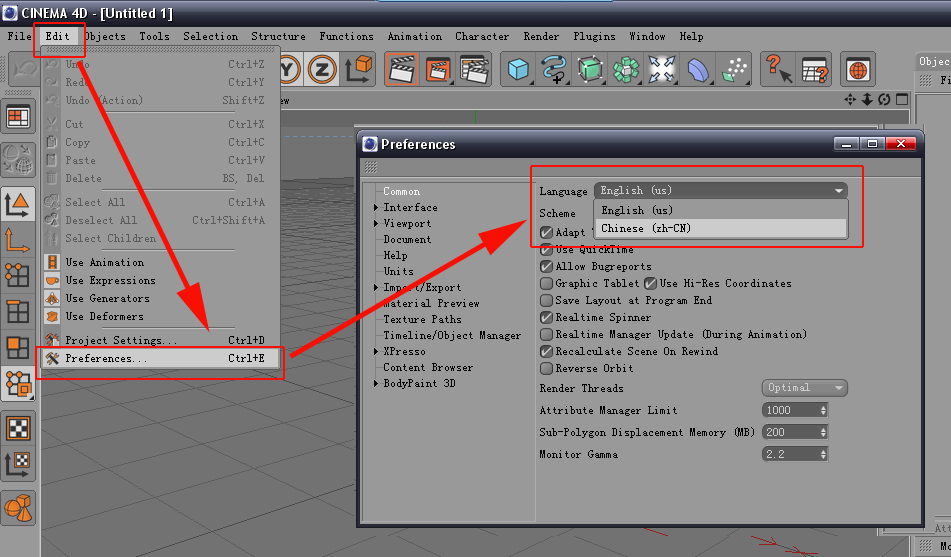This screenshot has width=951, height=557.
Task: Open the Language dropdown showing English (us)
Action: coord(721,191)
